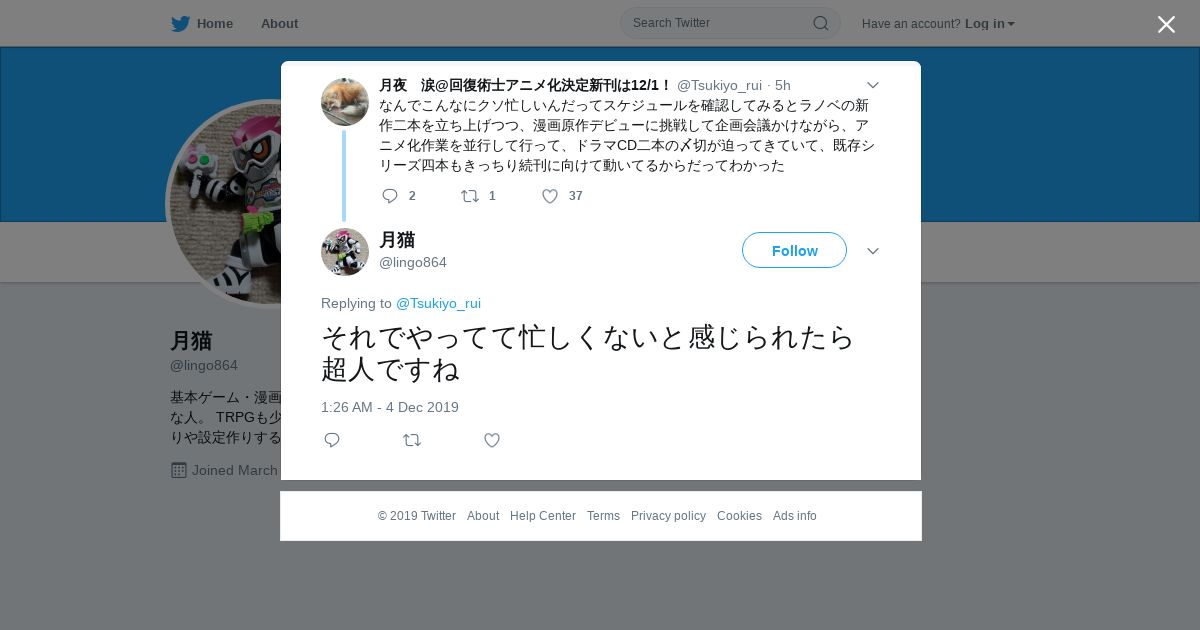Open the About tab in top bar
Viewport: 1200px width, 630px height.
[x=279, y=23]
